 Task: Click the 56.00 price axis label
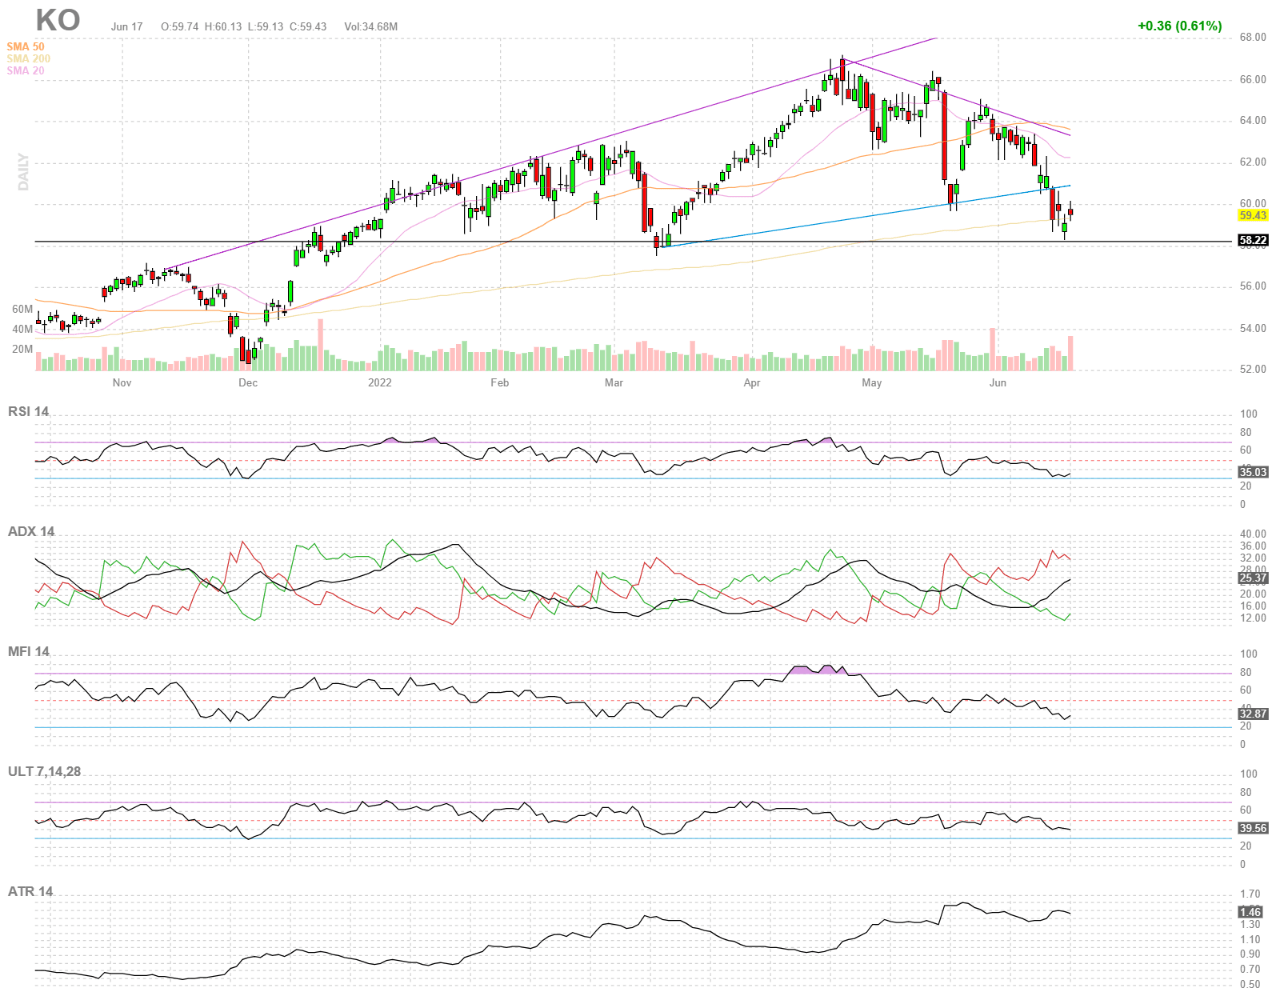tap(1253, 287)
